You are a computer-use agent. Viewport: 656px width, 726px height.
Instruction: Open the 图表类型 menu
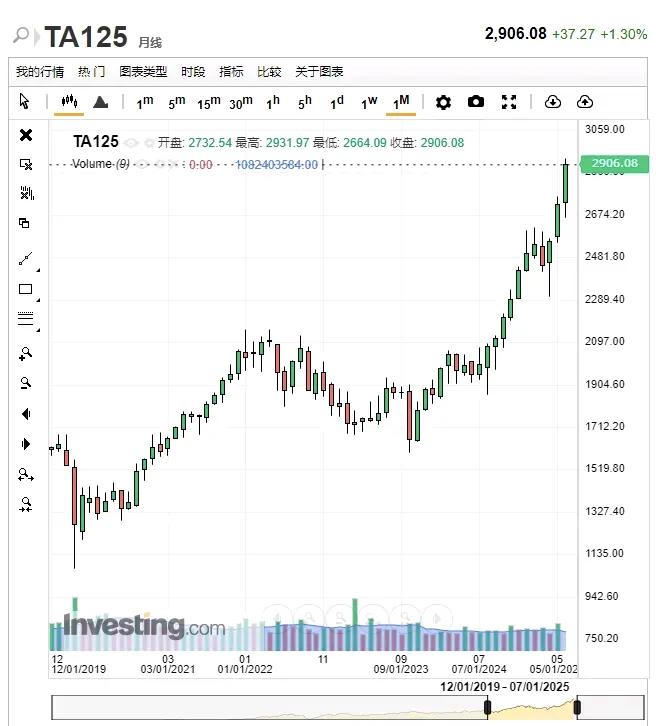click(x=143, y=72)
